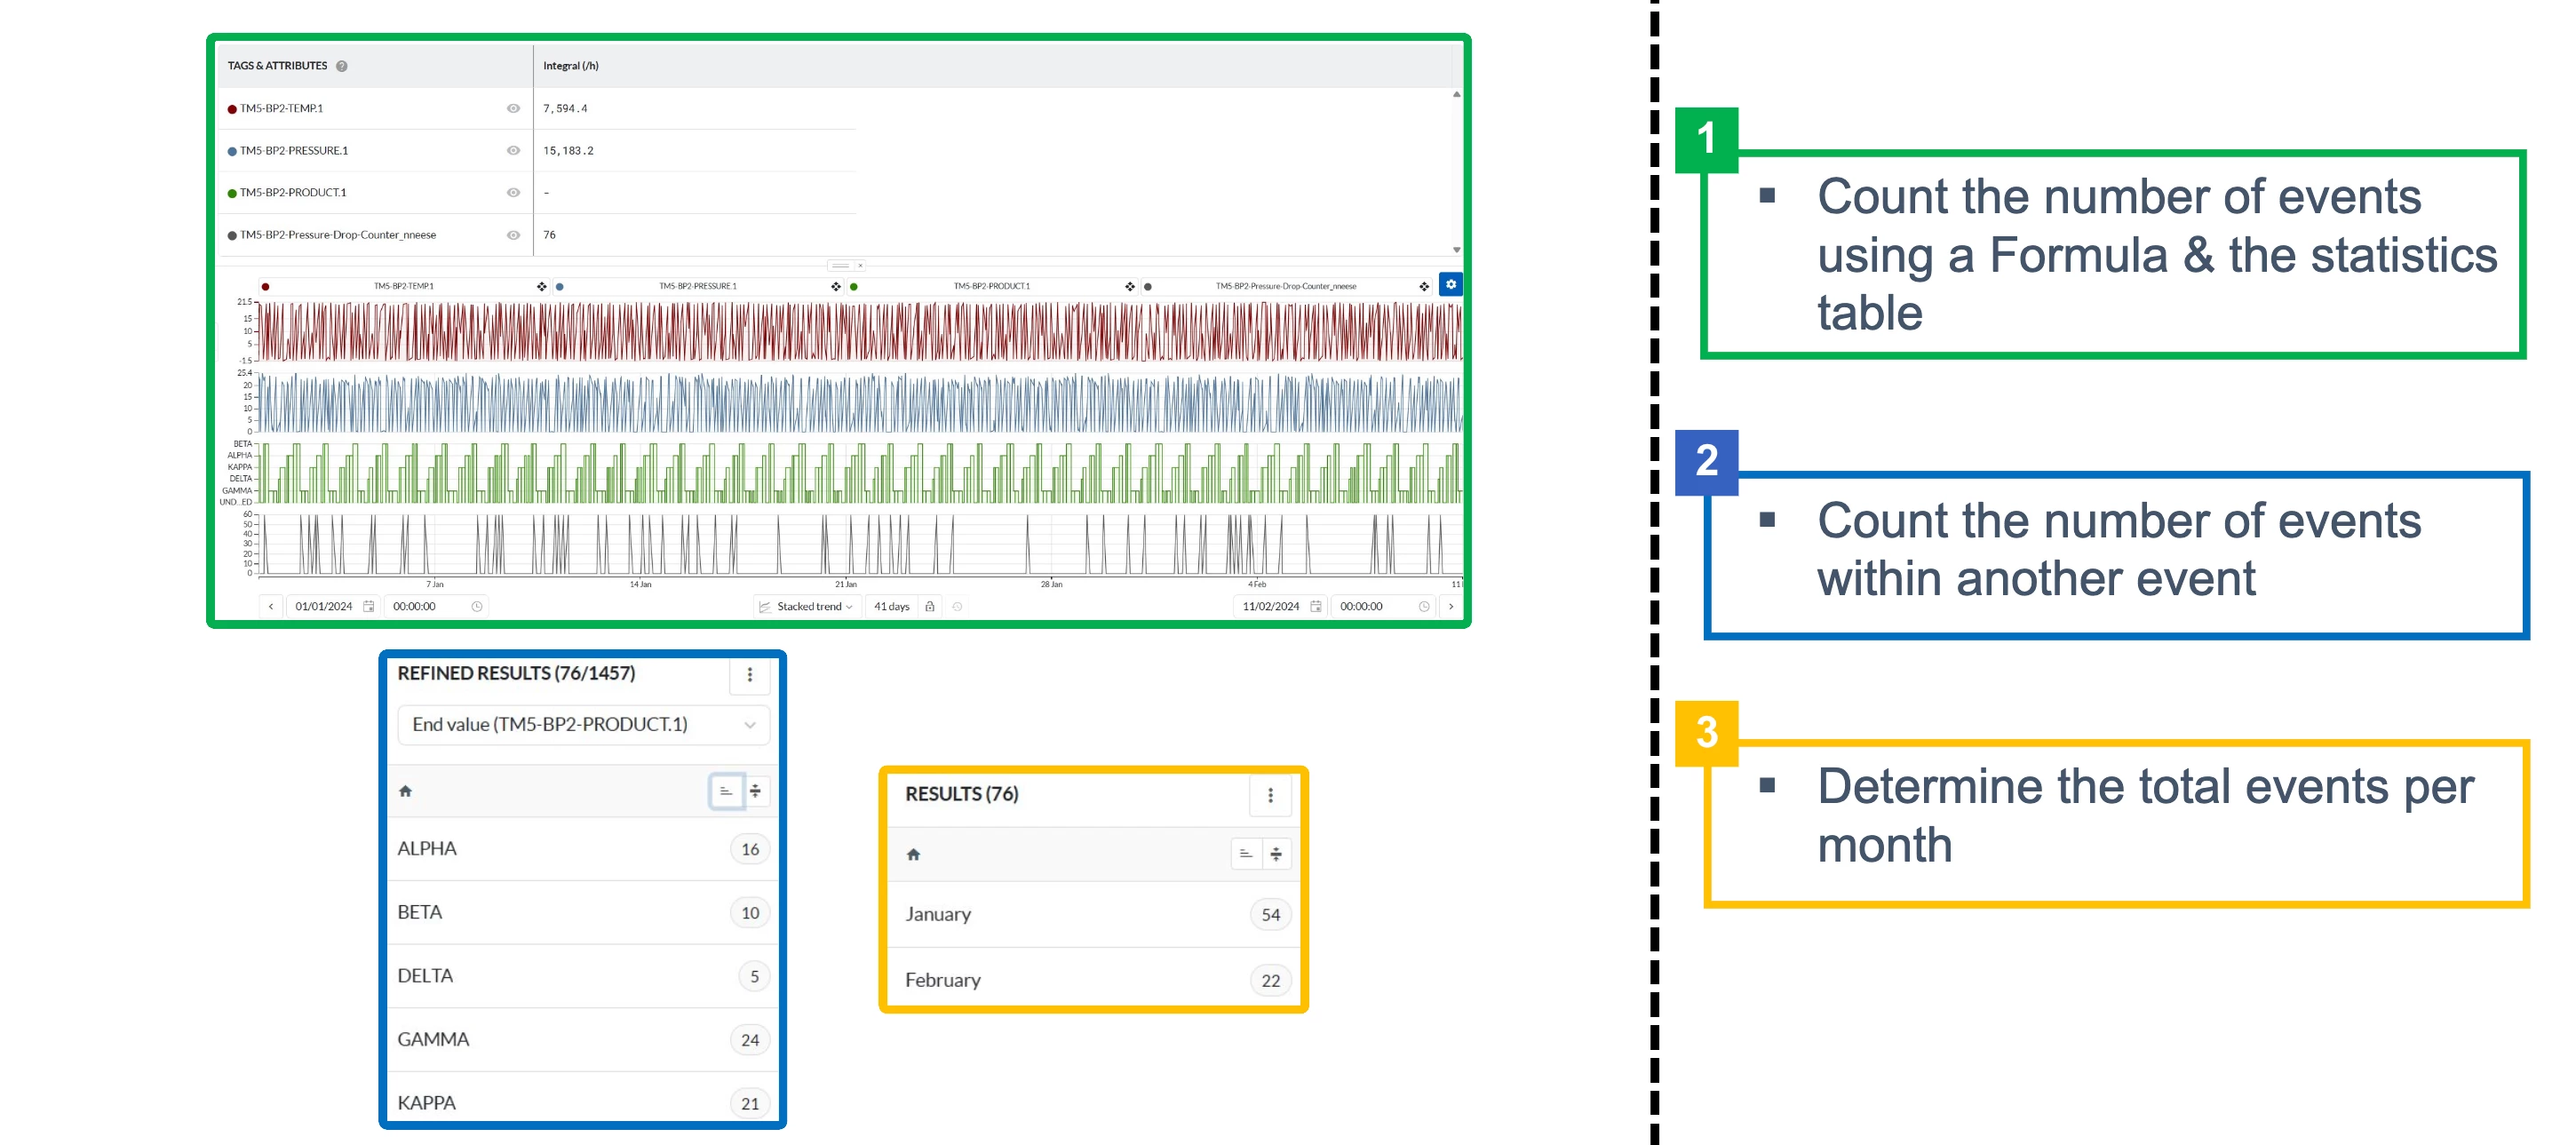Open the help icon beside Tags & Attributes

(342, 66)
